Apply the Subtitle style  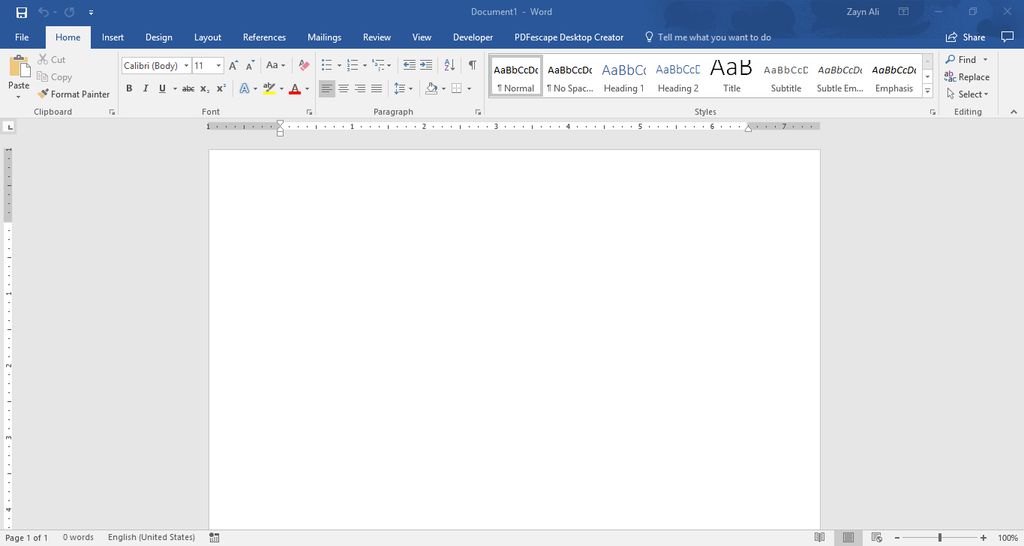[x=786, y=76]
